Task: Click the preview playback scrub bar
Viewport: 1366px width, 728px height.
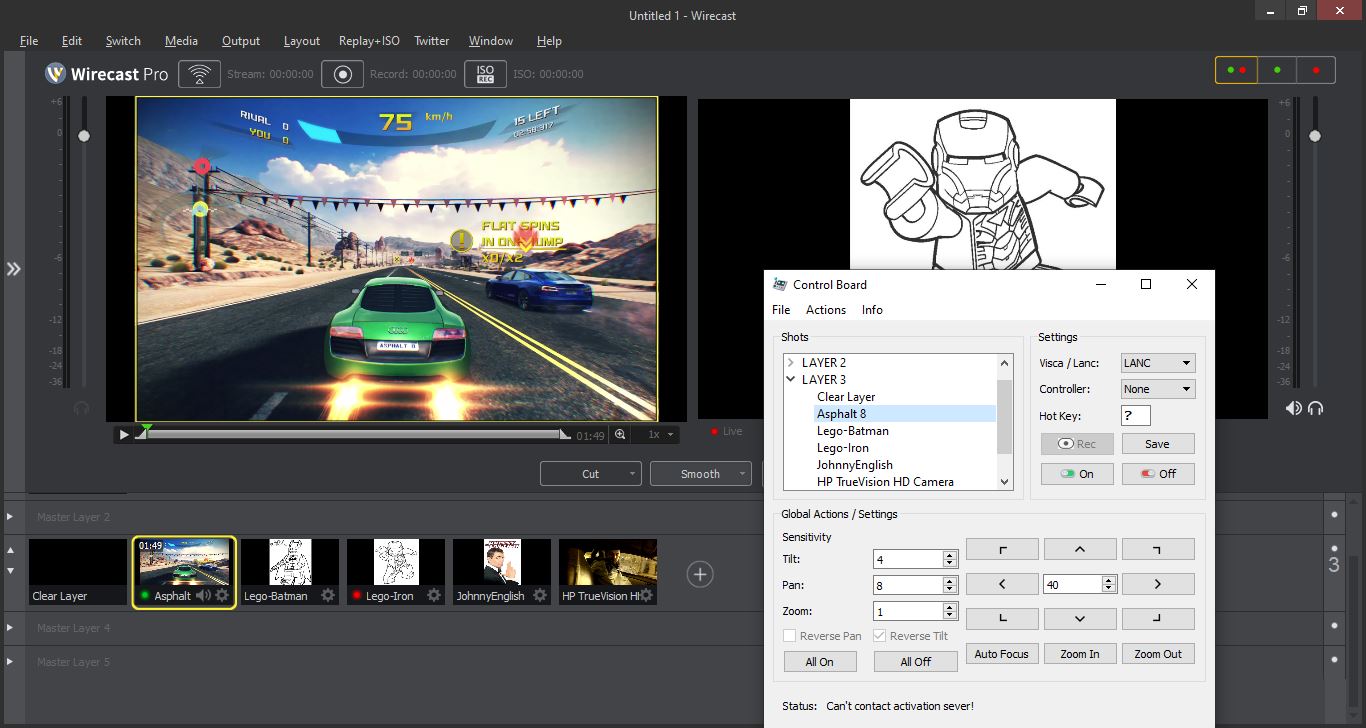Action: point(352,434)
